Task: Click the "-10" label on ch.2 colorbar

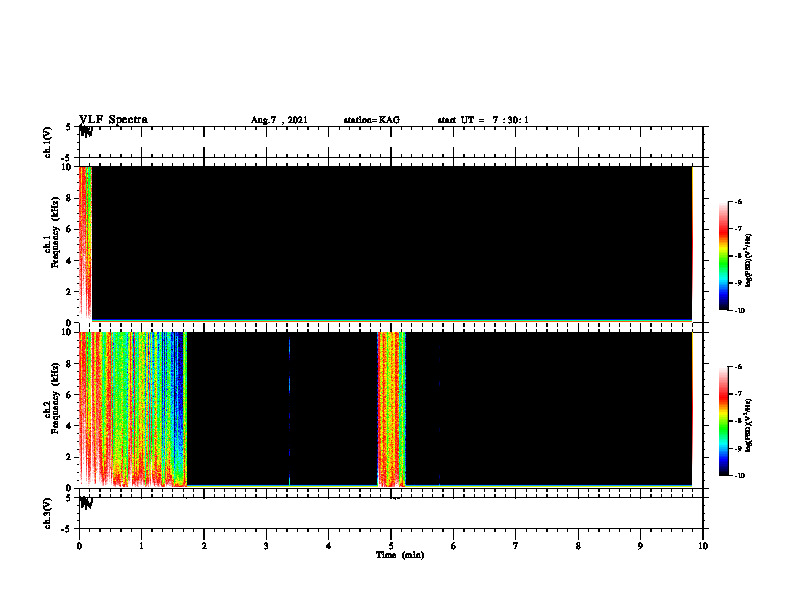Action: pos(740,476)
